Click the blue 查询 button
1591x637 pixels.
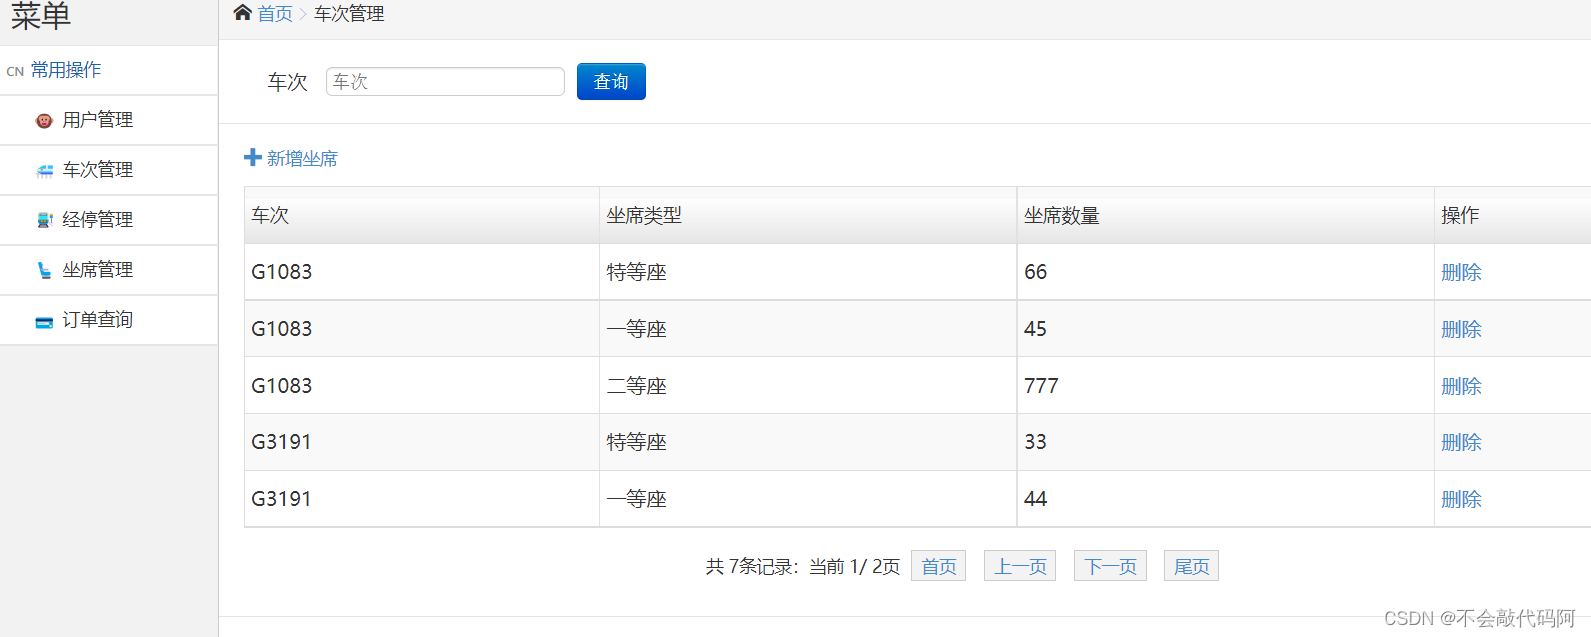coord(611,82)
